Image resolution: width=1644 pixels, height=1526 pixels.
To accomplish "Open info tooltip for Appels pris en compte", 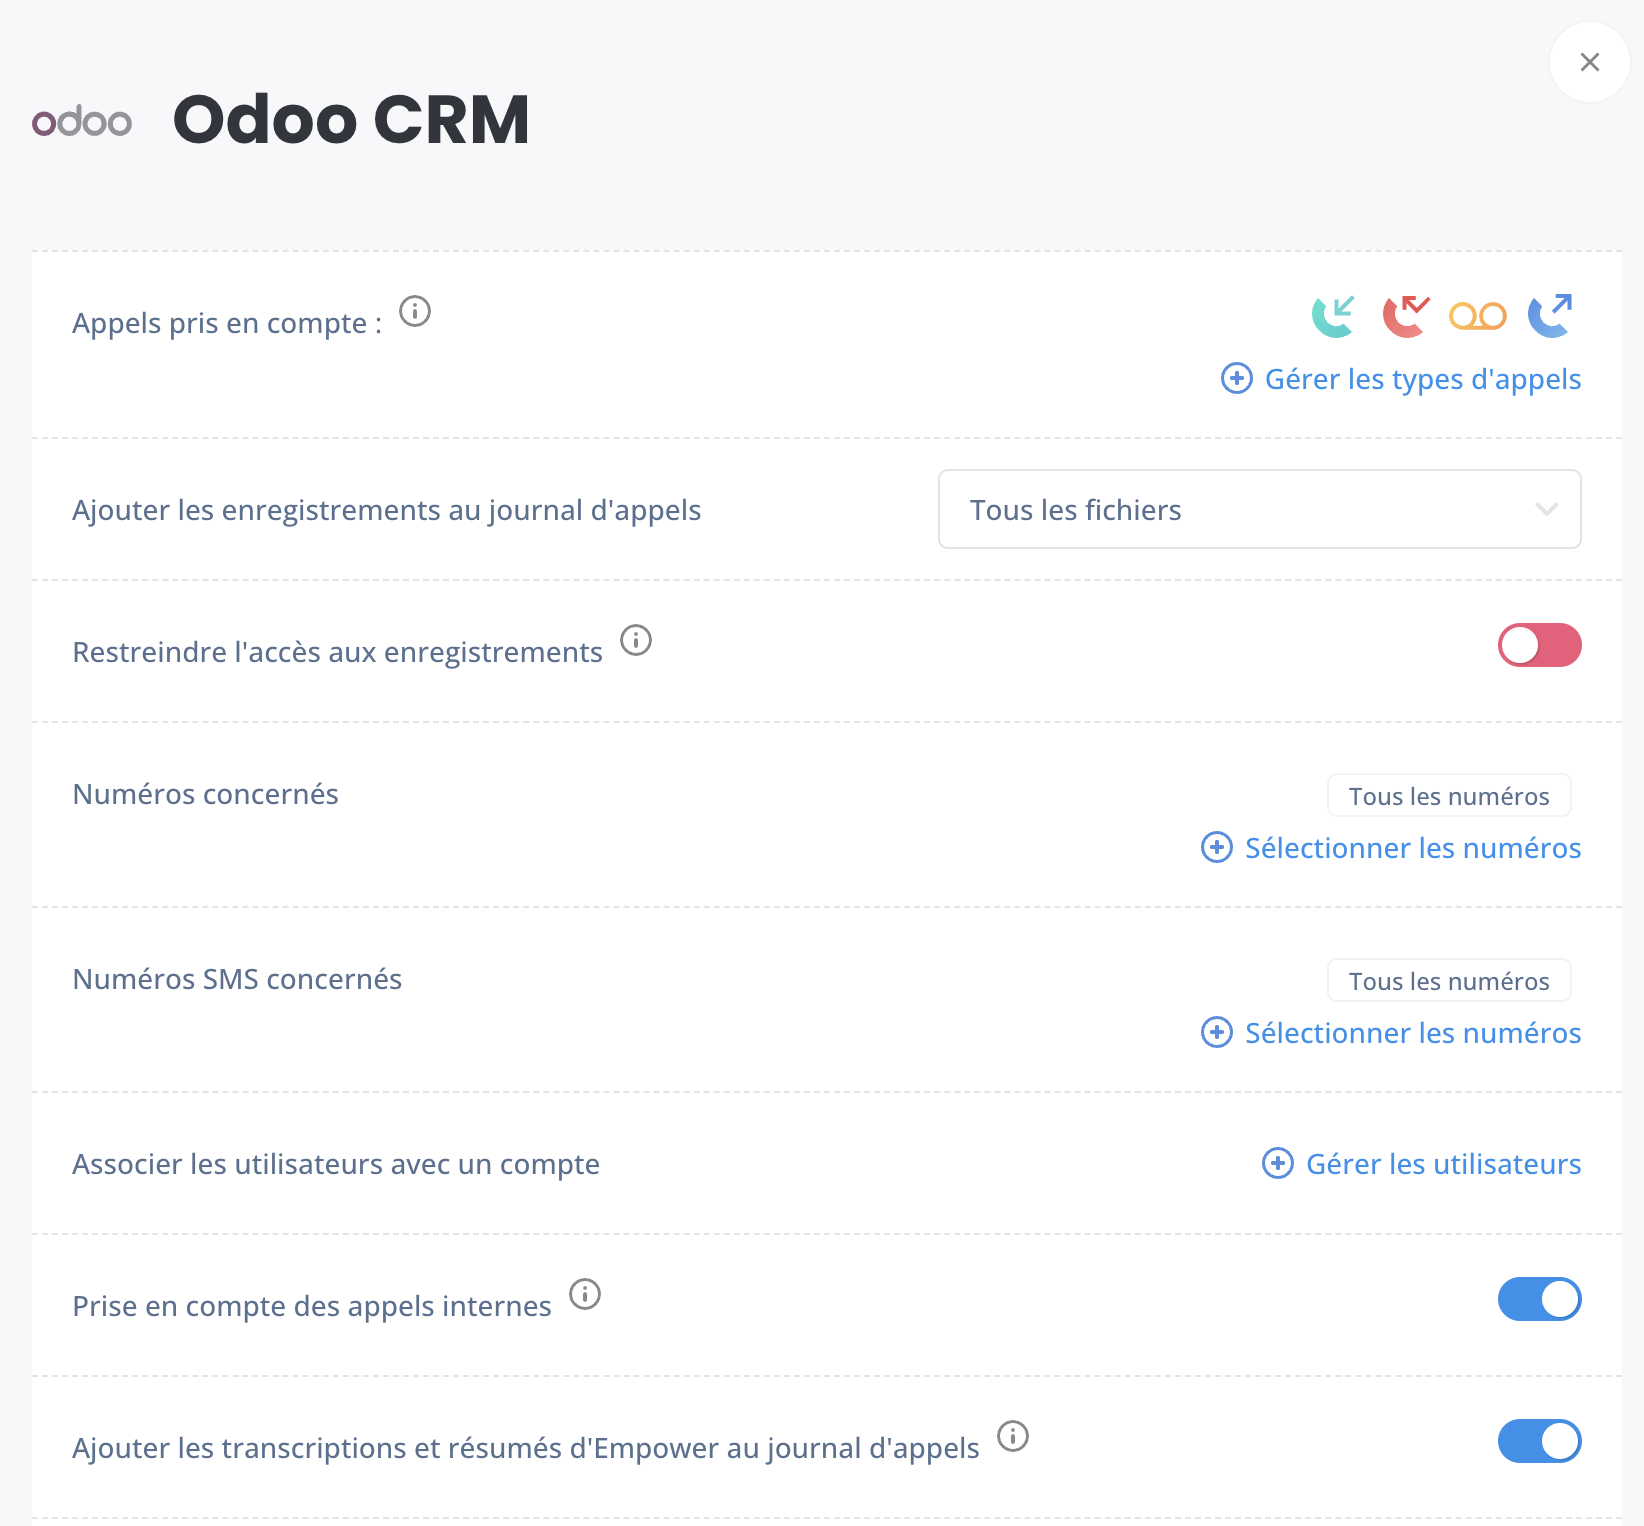I will coord(415,311).
